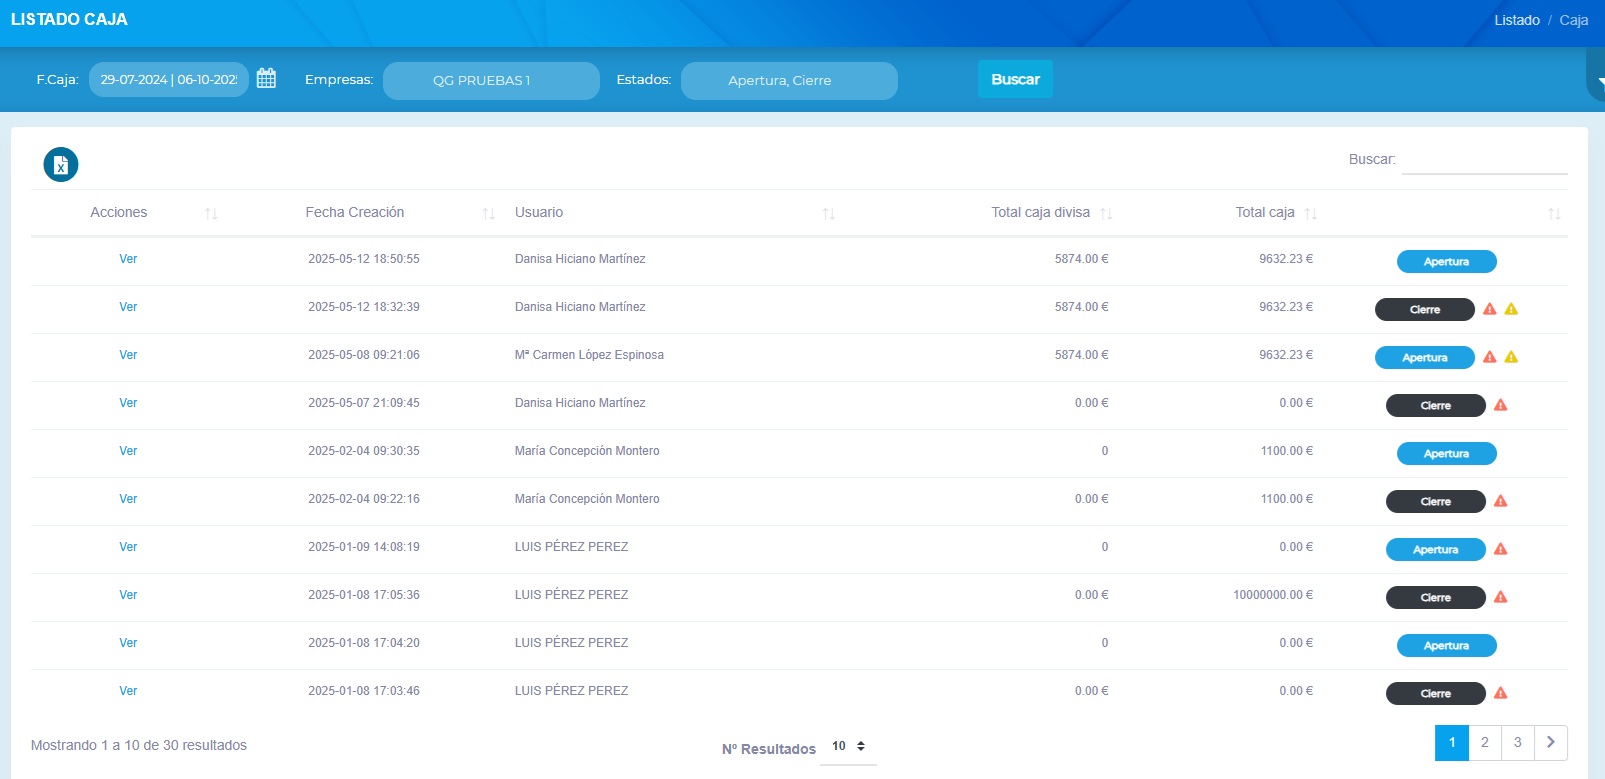This screenshot has height=779, width=1605.
Task: Click red warning icon on Mª Carmen row
Action: click(x=1489, y=357)
